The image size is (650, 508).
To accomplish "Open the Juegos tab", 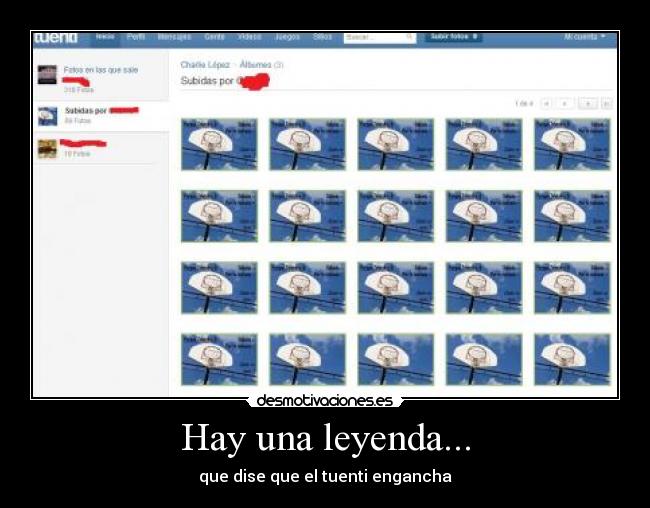I will 287,37.
